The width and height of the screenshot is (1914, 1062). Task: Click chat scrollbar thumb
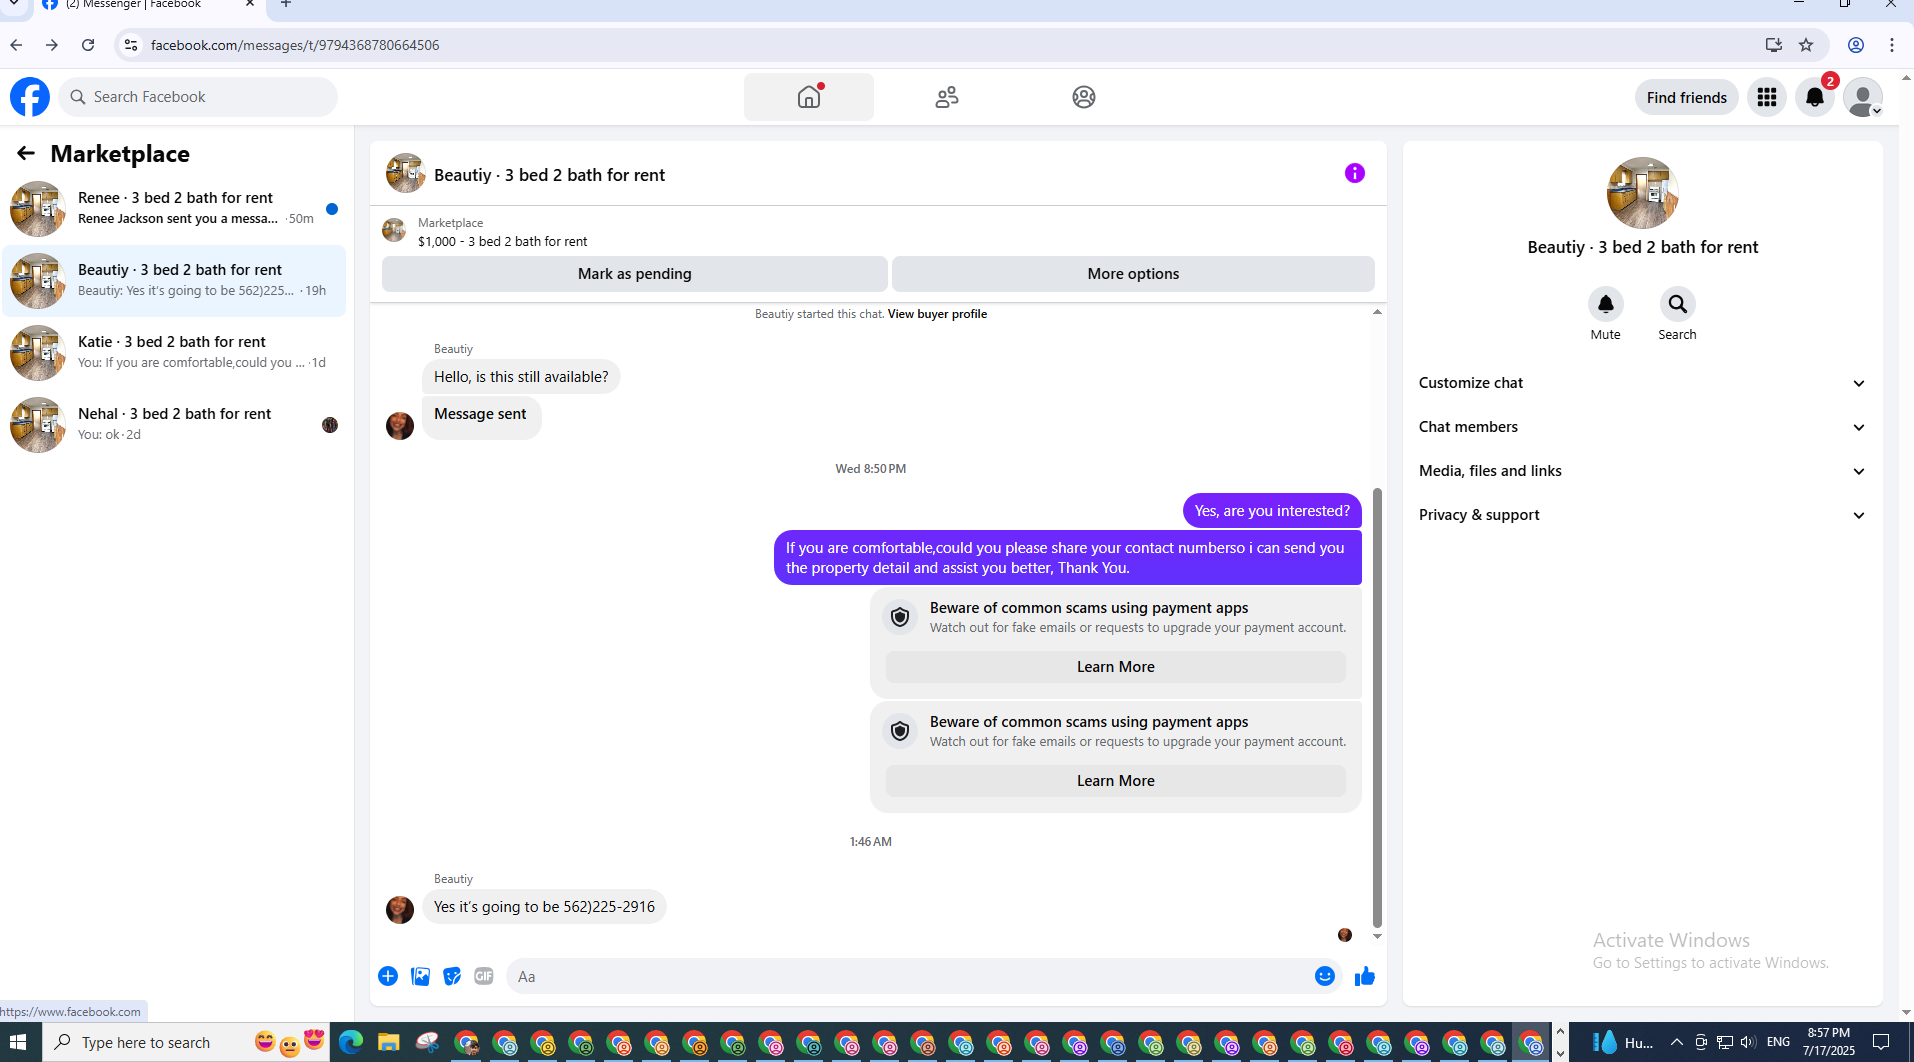point(1377,708)
